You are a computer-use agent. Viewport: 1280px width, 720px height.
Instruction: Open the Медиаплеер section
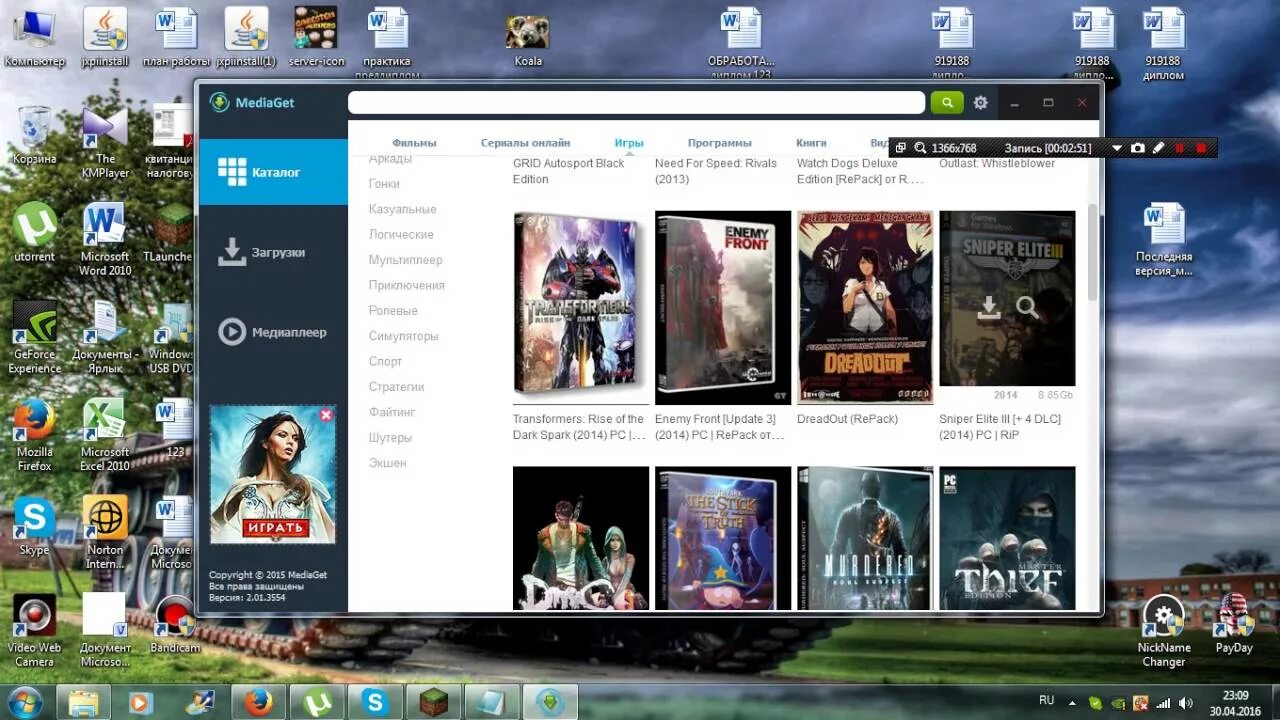pyautogui.click(x=273, y=332)
